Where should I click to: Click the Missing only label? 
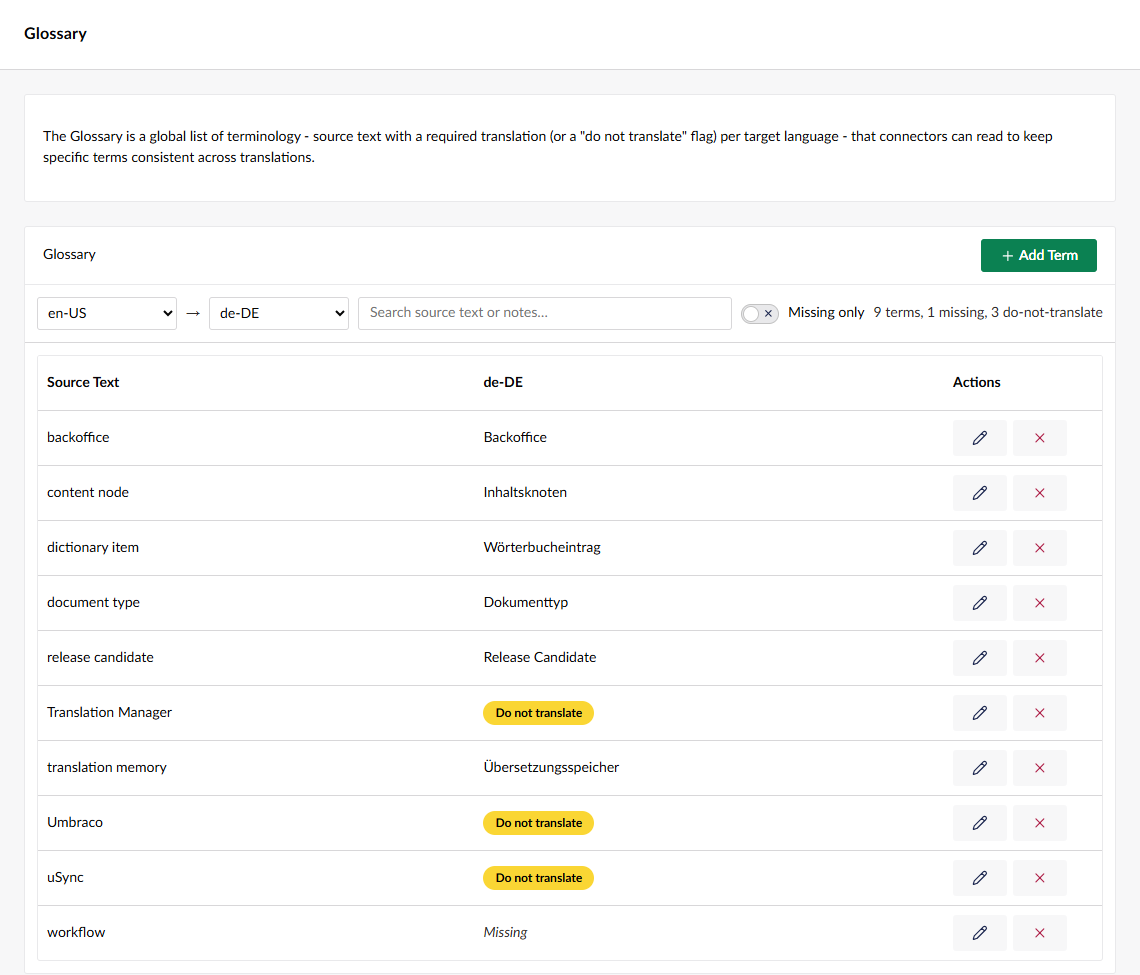point(826,313)
